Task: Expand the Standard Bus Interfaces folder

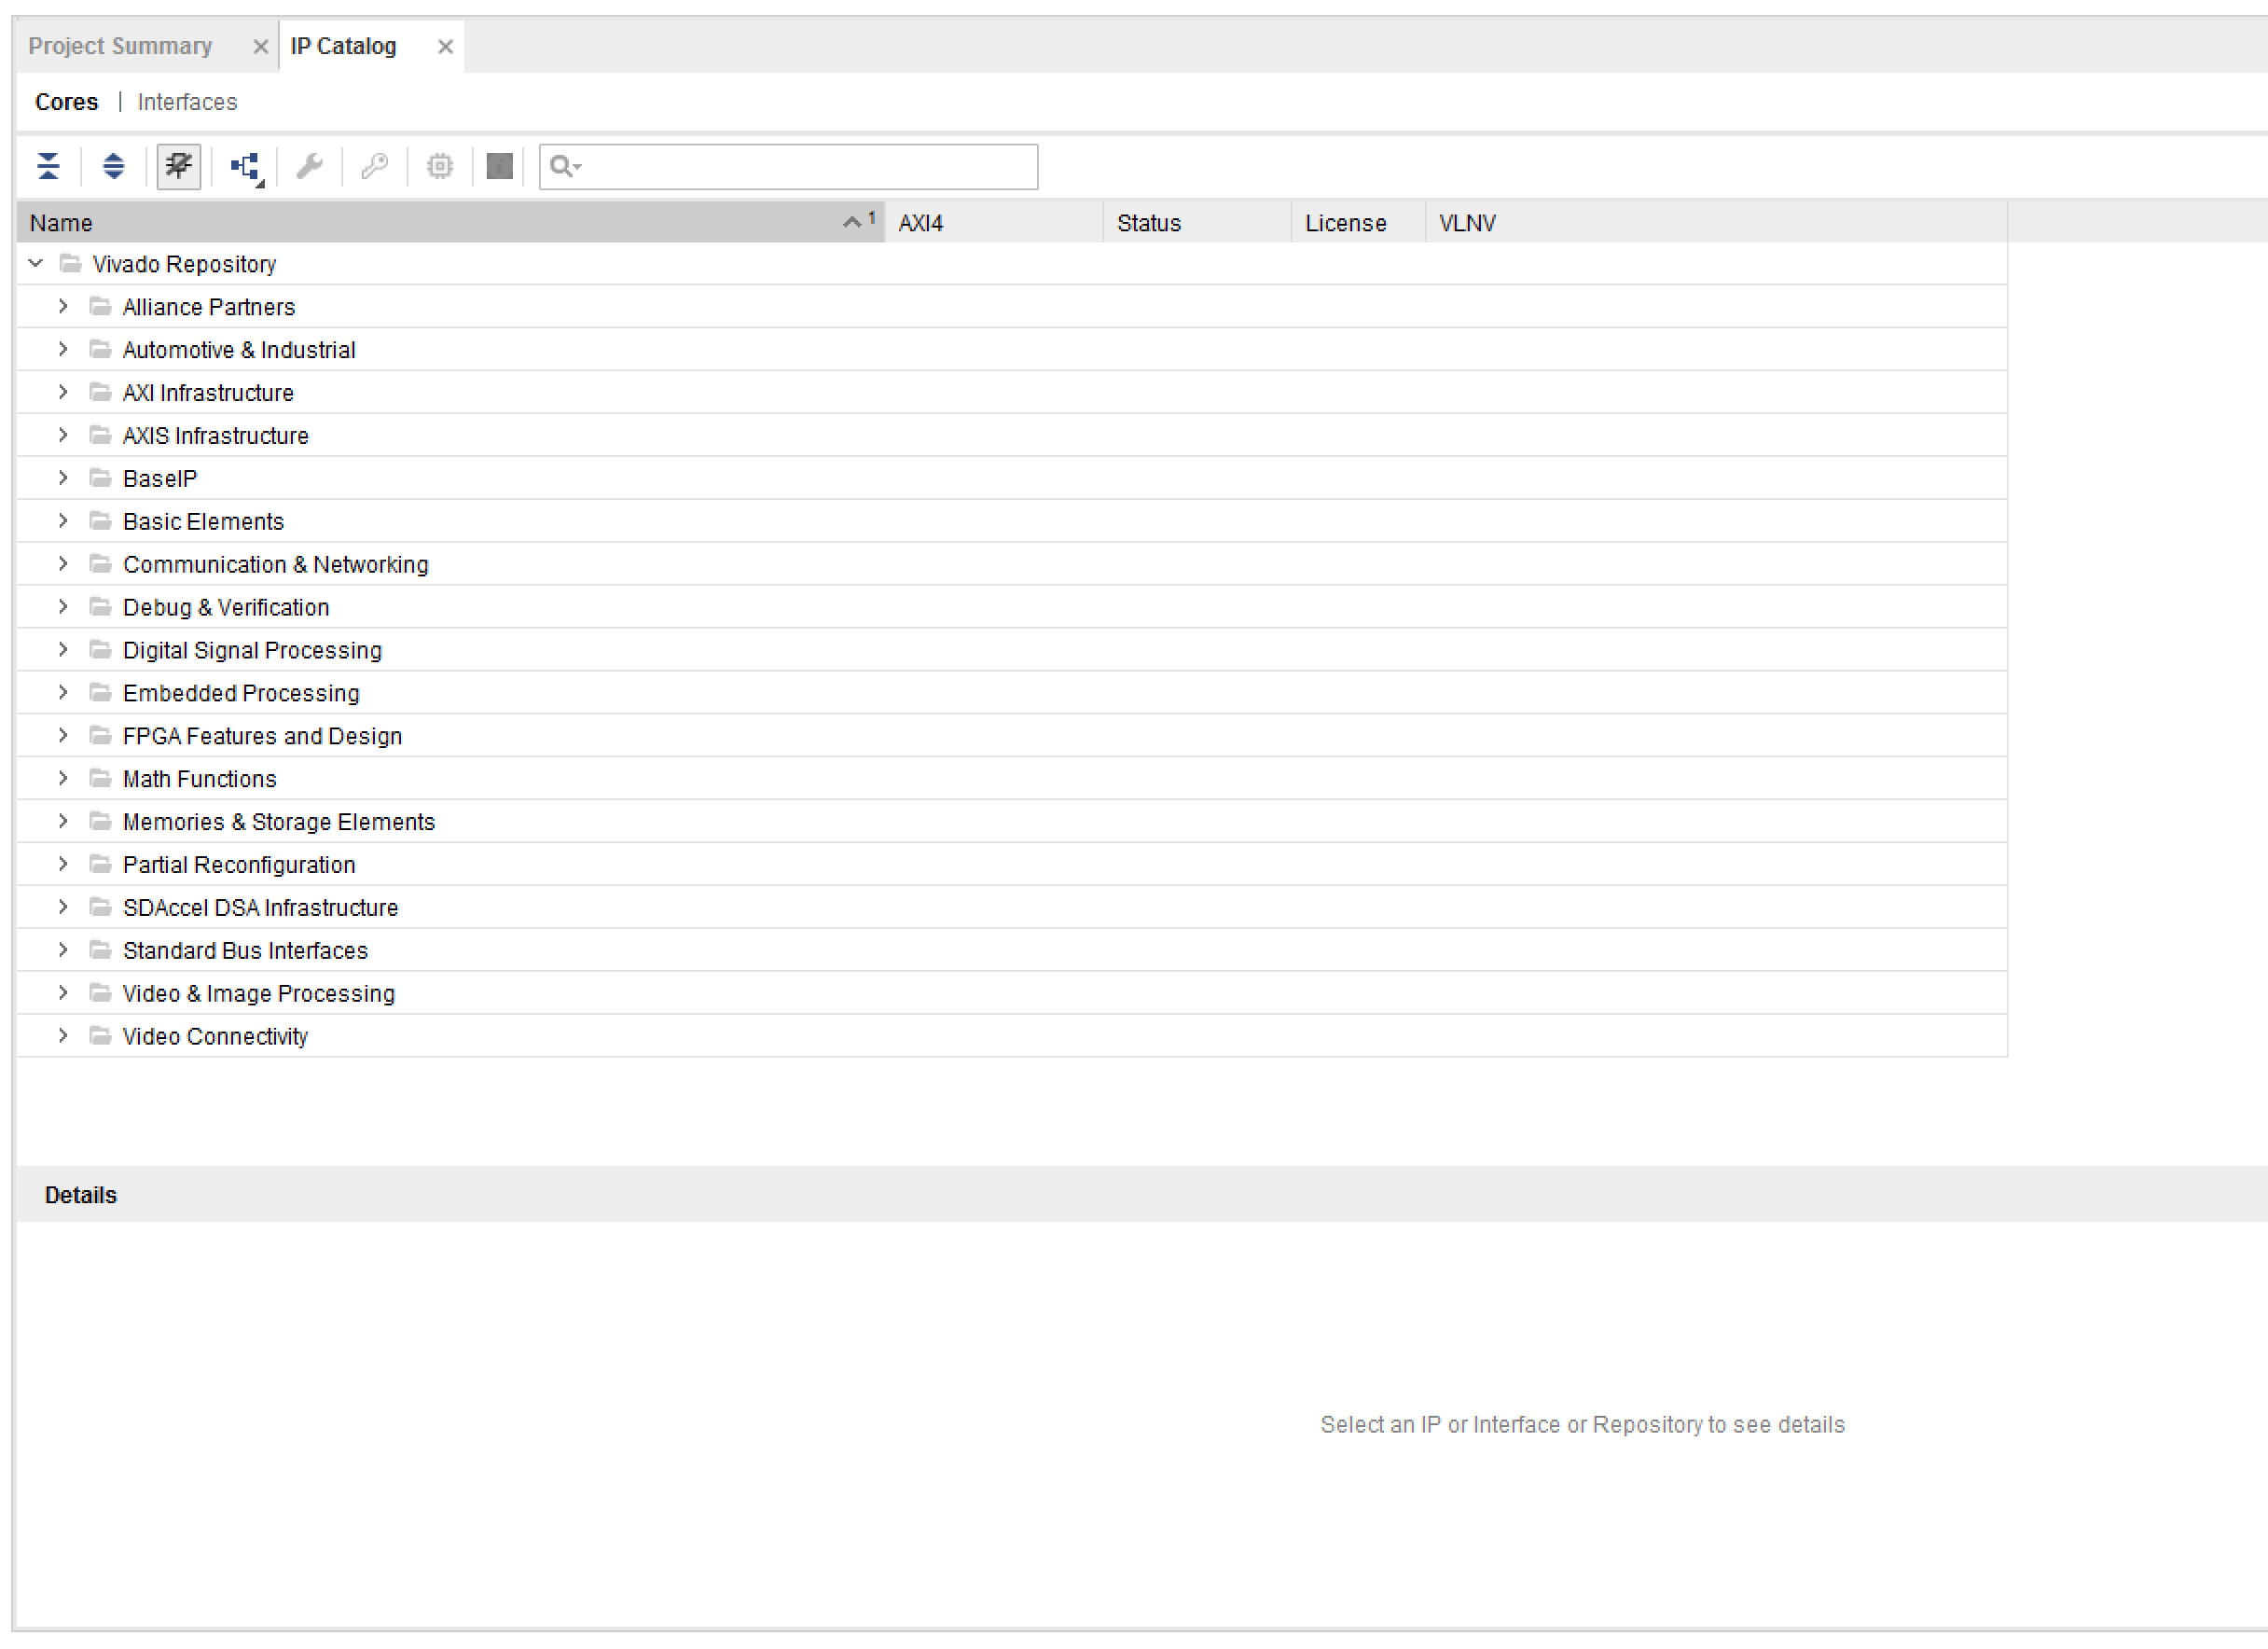Action: [63, 951]
